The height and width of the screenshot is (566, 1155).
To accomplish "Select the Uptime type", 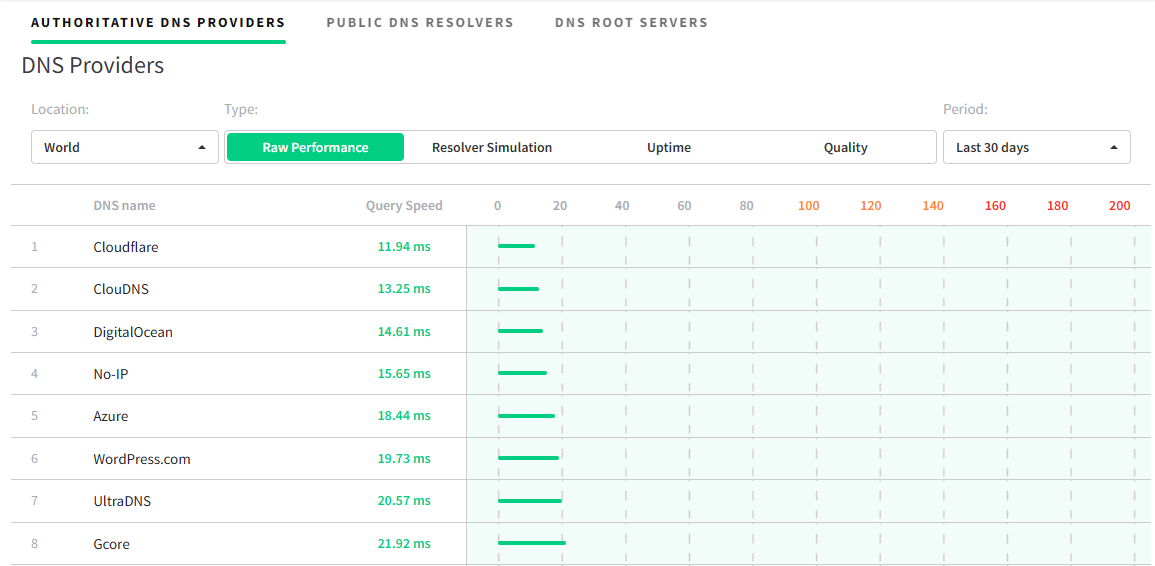I will [669, 147].
